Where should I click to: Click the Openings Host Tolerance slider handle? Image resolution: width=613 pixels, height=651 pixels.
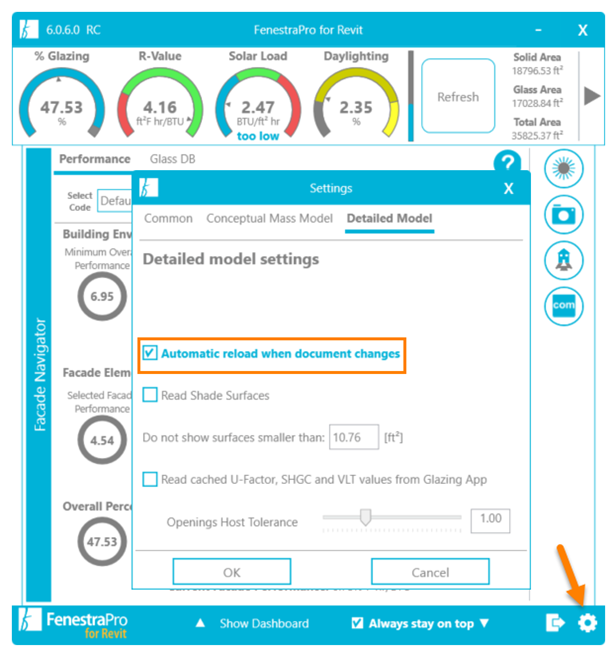(x=365, y=518)
